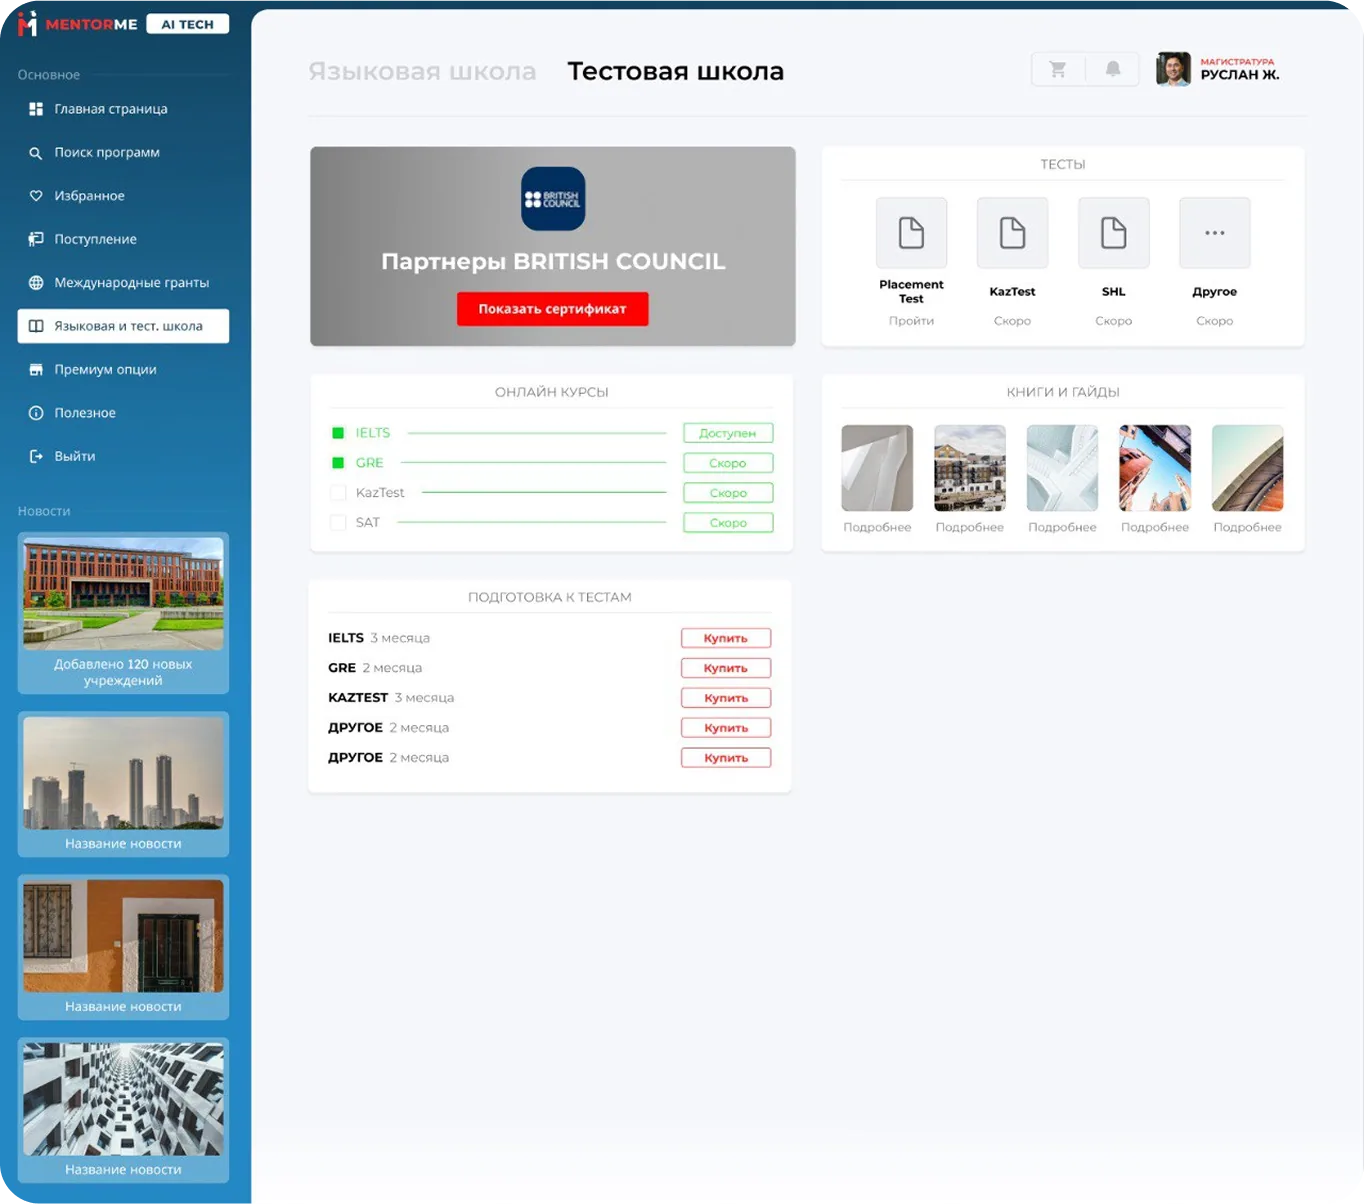Viewport: 1364px width, 1204px height.
Task: Toggle the IELTS course checkbox
Action: click(x=338, y=433)
